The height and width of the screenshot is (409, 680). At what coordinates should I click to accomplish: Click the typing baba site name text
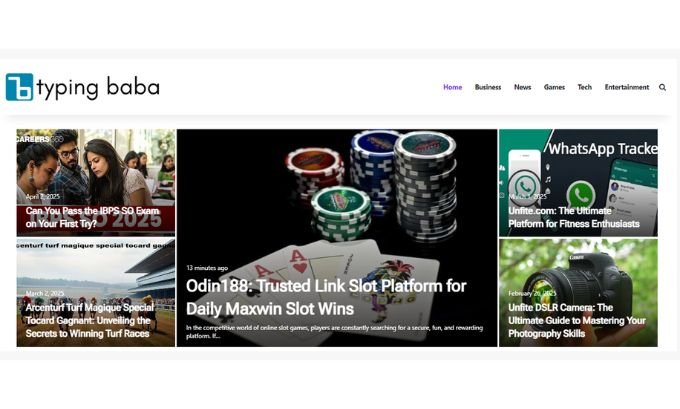98,88
